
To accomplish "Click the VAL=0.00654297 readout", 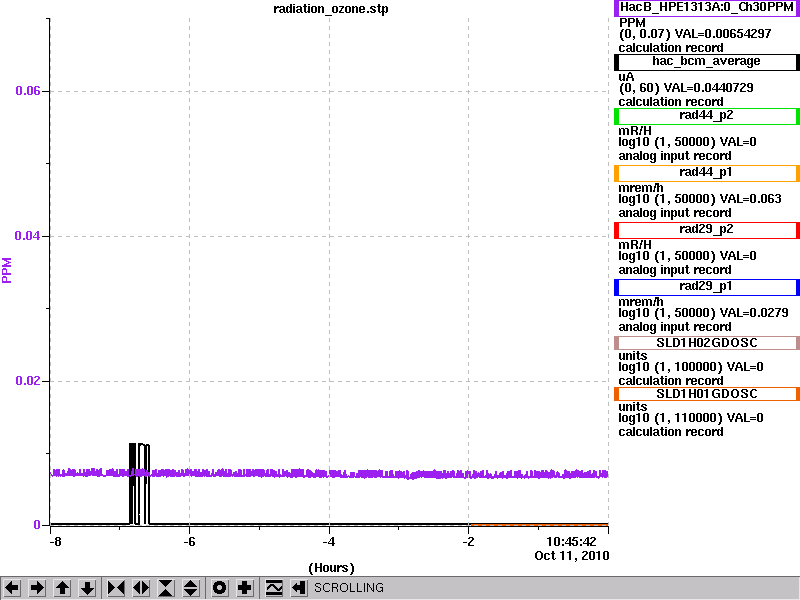I will (x=723, y=34).
